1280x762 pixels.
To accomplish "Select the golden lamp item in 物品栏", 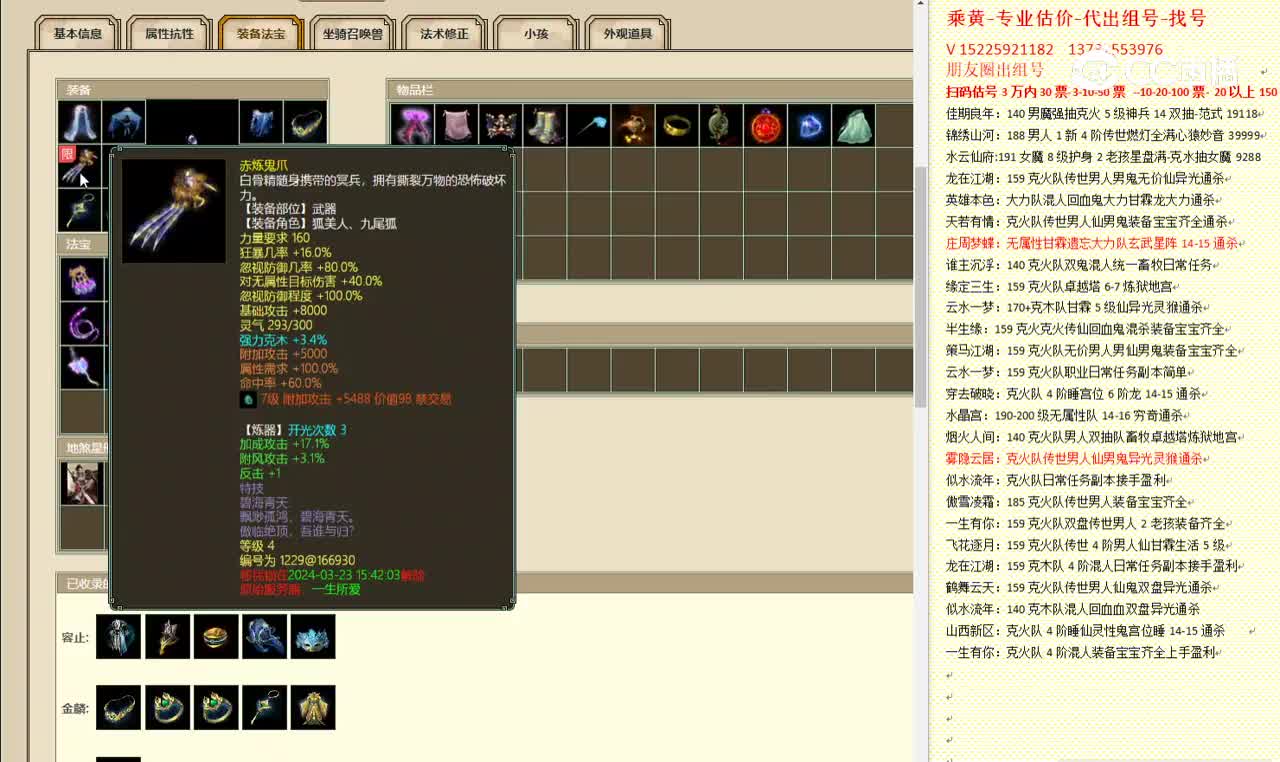I will coord(632,125).
